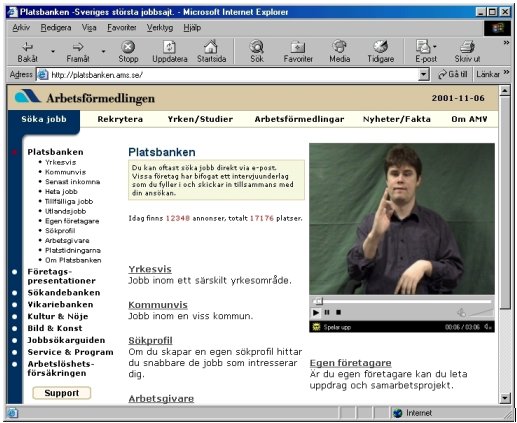This screenshot has width=517, height=423.
Task: Open the Kommunvis heading link
Action: click(158, 305)
